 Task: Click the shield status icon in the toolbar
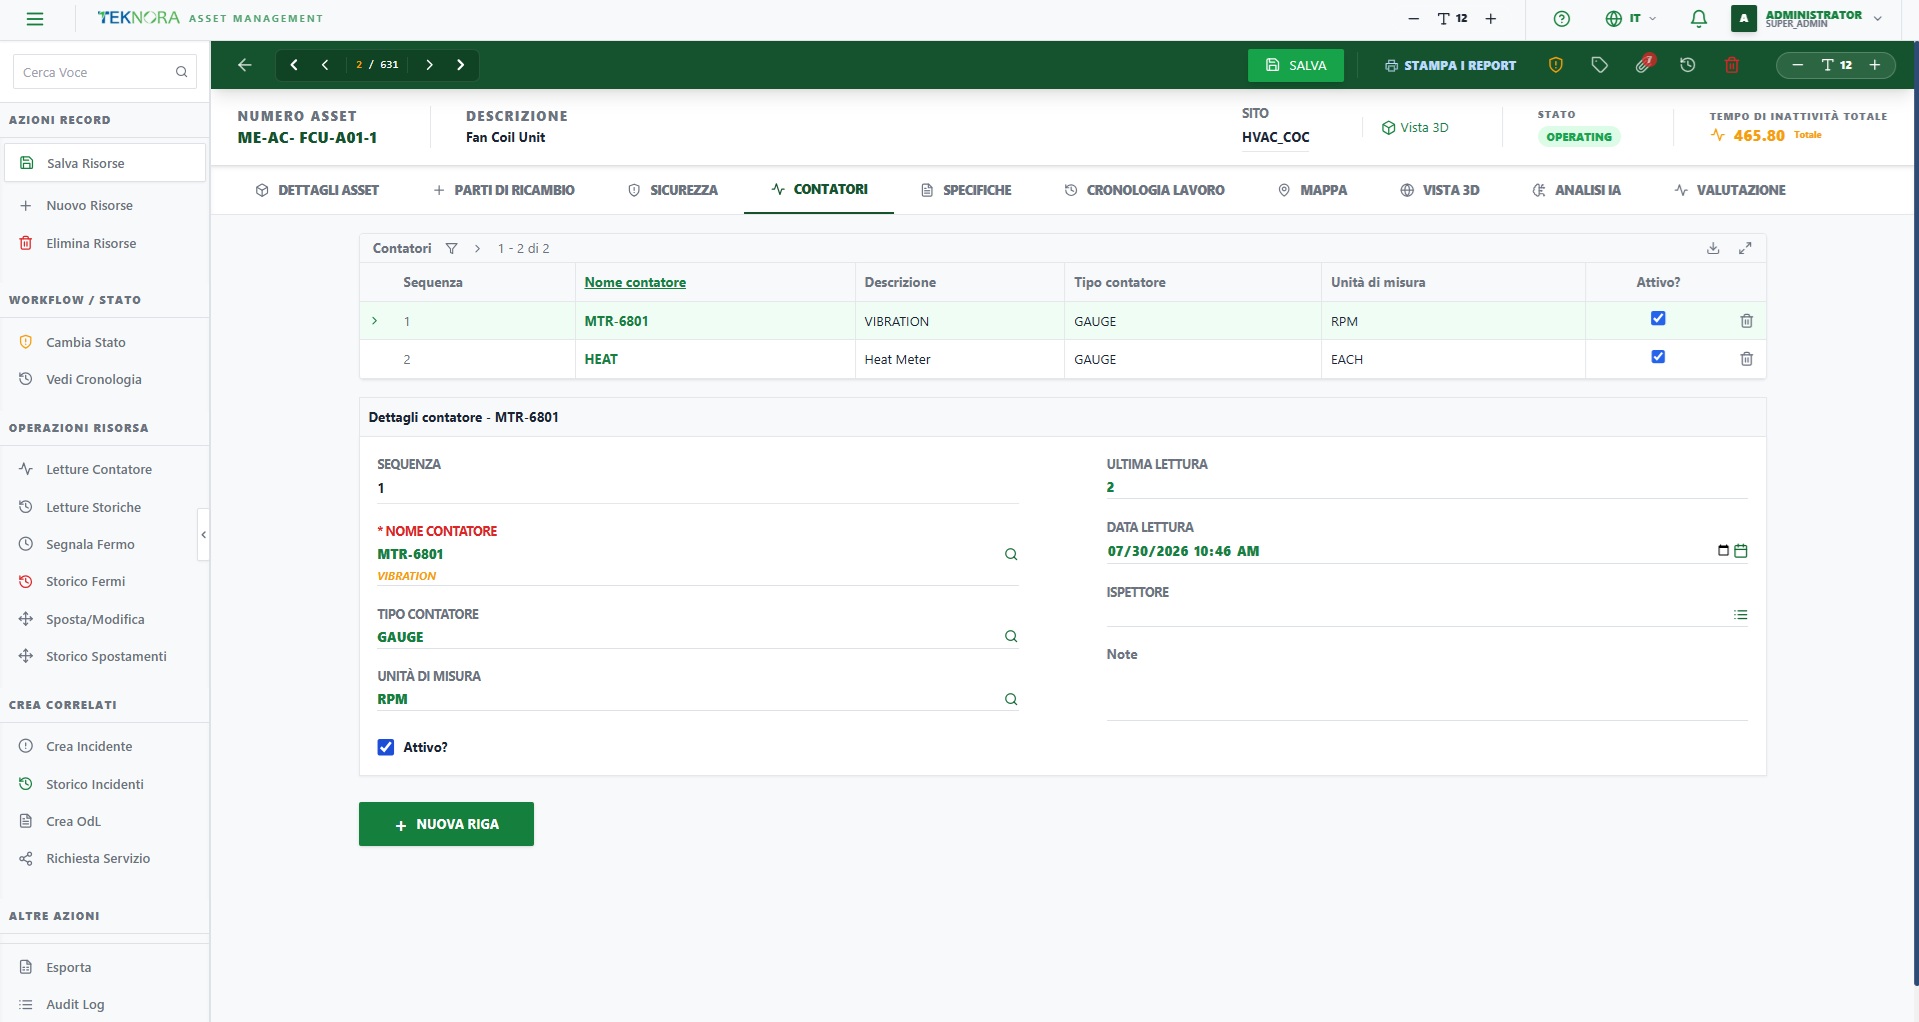click(x=1555, y=65)
